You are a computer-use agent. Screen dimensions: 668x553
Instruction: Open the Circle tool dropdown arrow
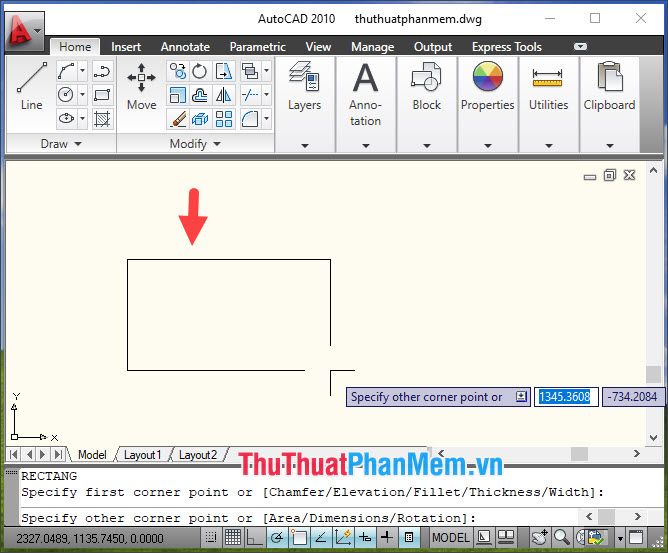tap(83, 94)
